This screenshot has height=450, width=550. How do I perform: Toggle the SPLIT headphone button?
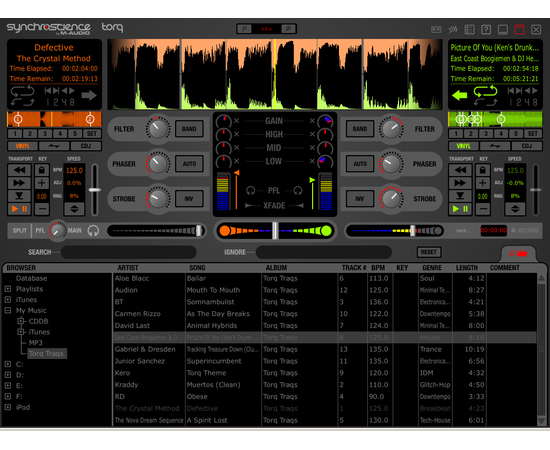click(20, 231)
